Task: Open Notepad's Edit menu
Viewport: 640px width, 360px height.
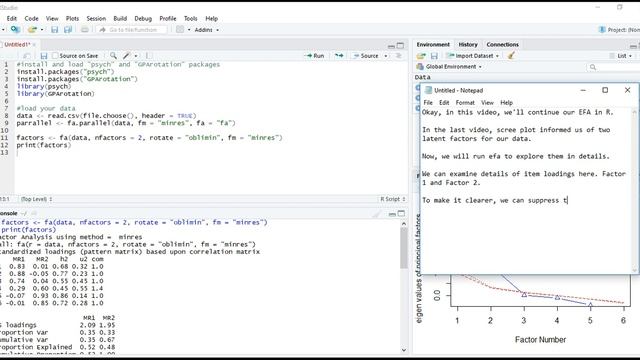Action: pyautogui.click(x=444, y=102)
